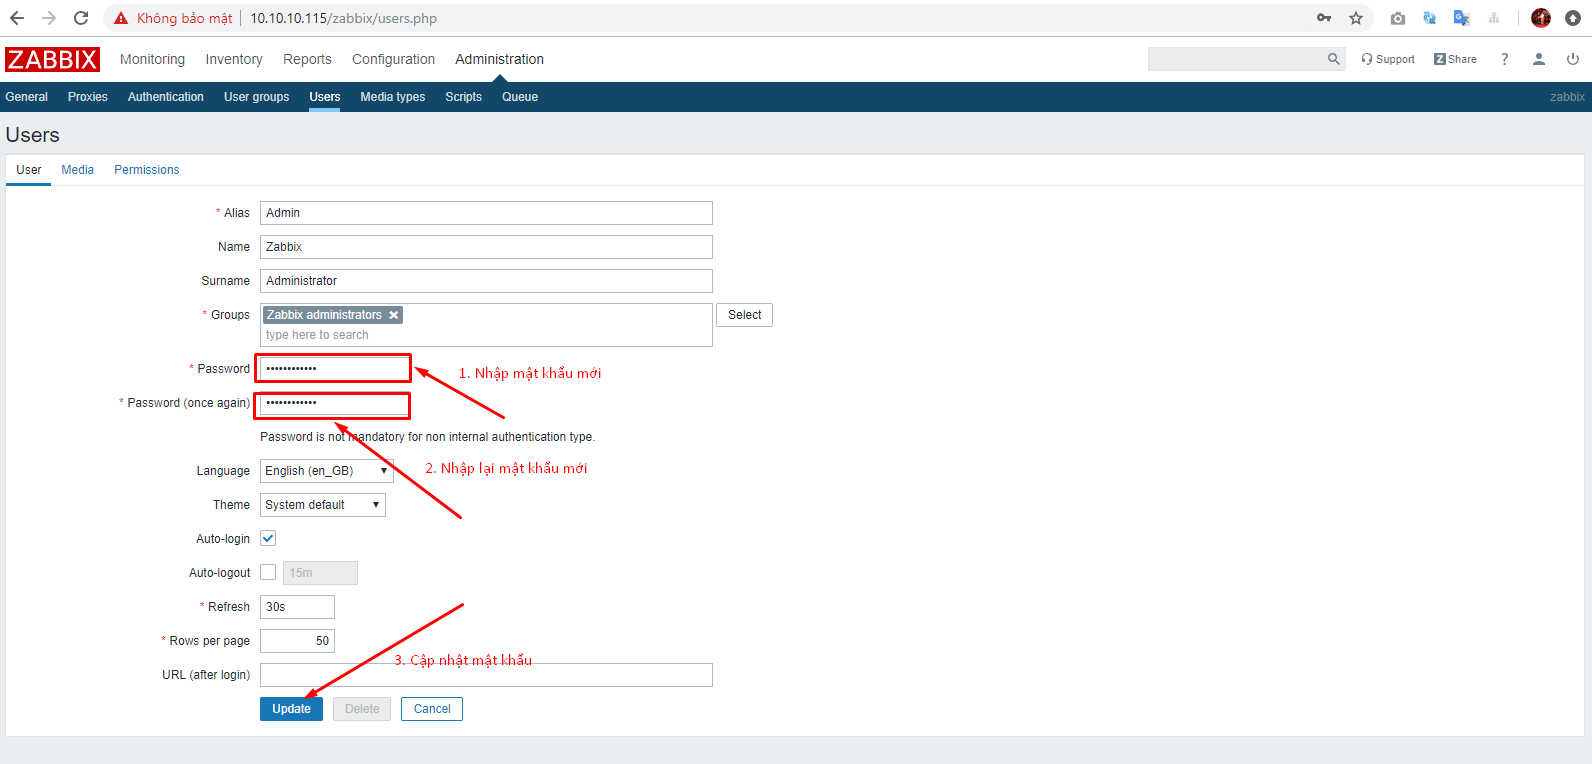Open the Help question mark

[1504, 59]
